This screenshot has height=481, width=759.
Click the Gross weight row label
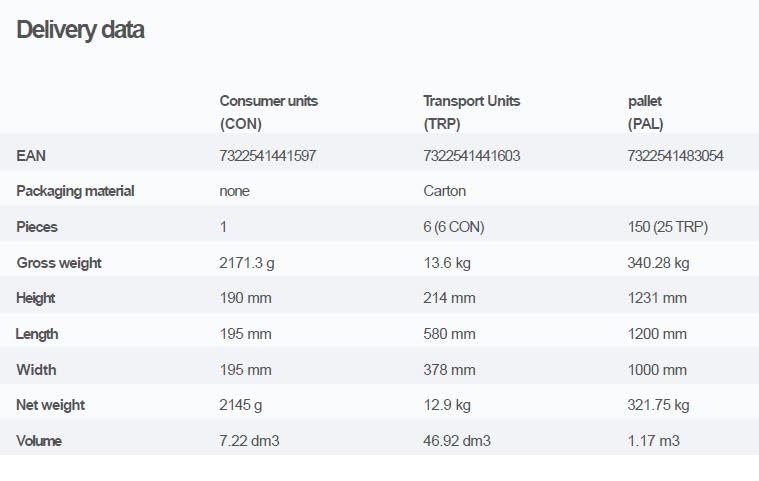click(59, 263)
